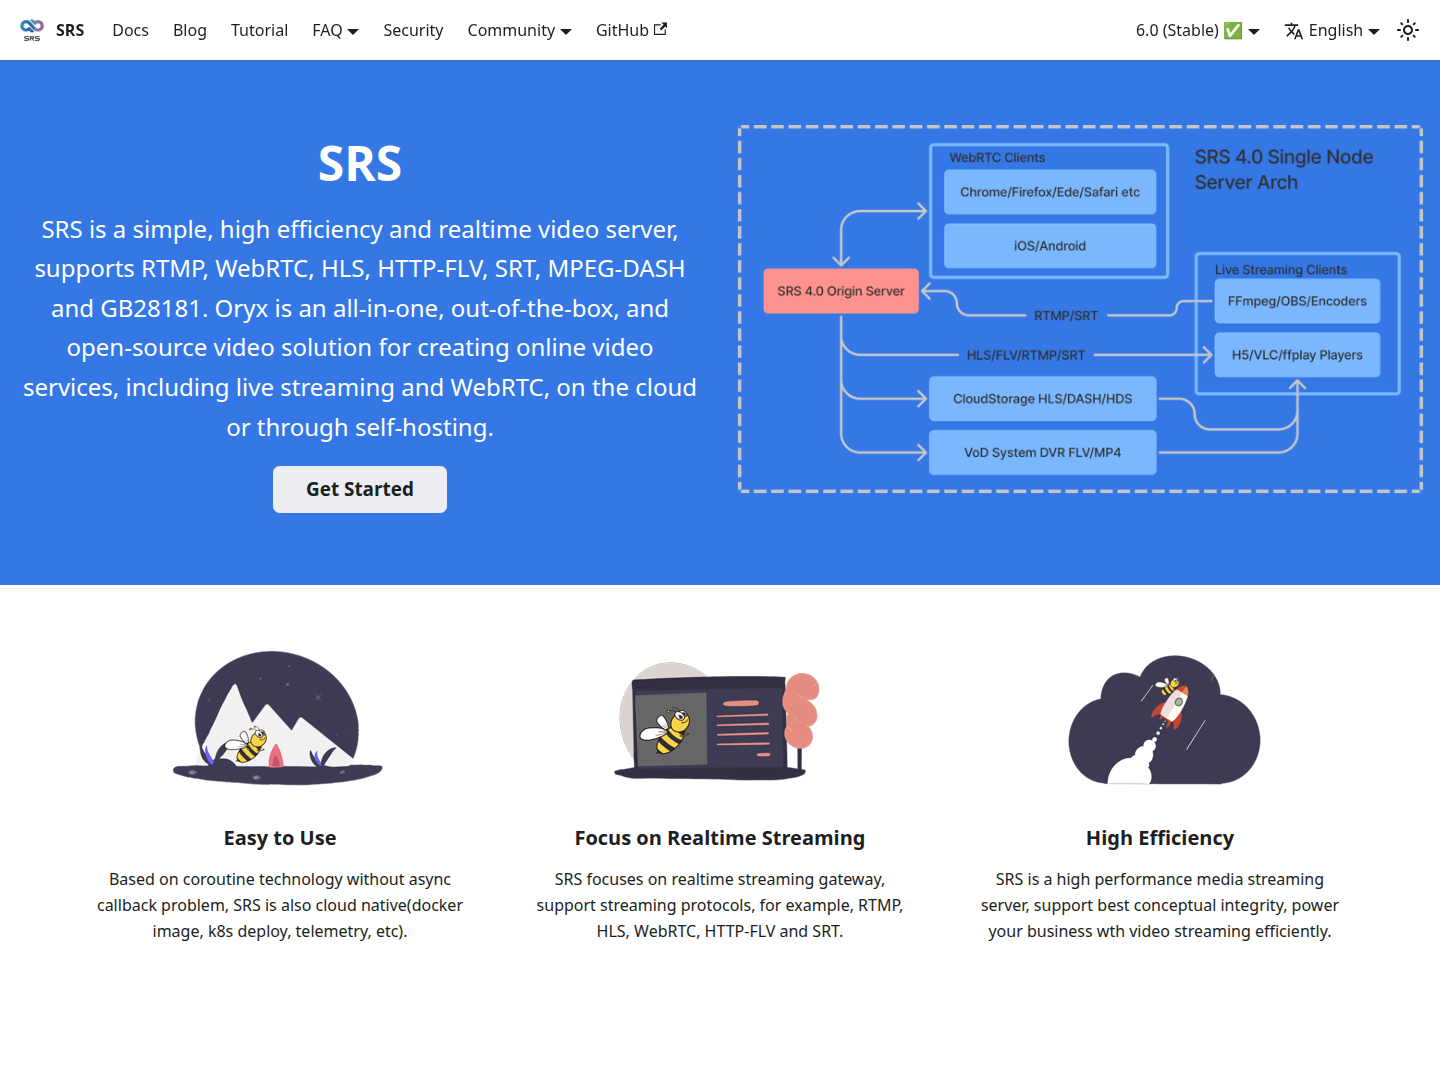This screenshot has height=1080, width=1440.
Task: Click the "Live Streaming Clients" diagram label
Action: pyautogui.click(x=1281, y=270)
